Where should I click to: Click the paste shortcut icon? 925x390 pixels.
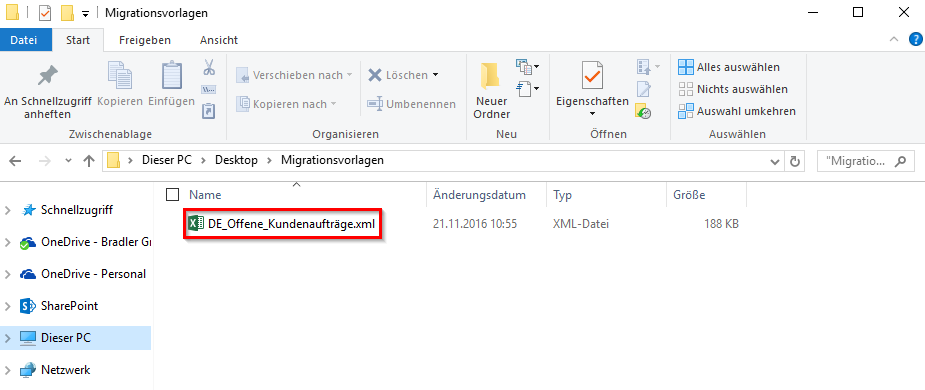[208, 110]
